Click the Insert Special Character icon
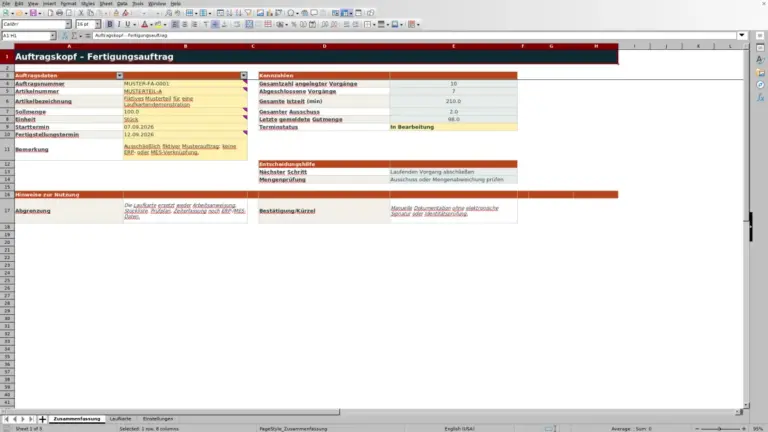Screen dimensions: 768x432 [290, 13]
